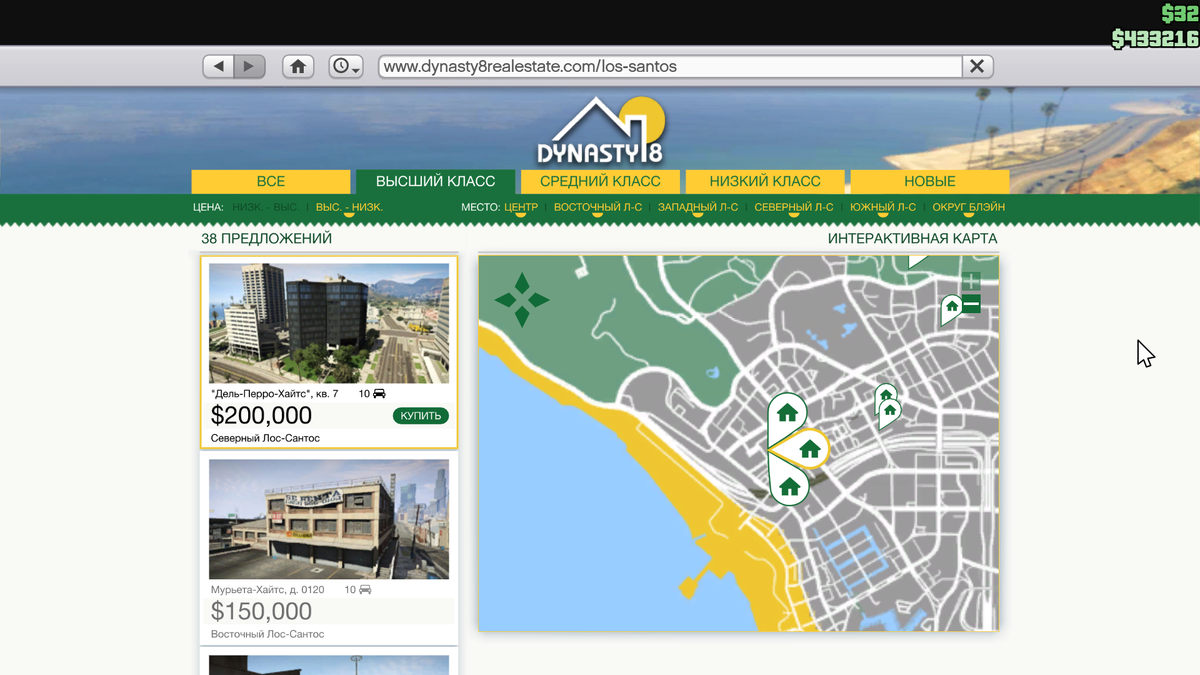Click the browser forward arrow
This screenshot has height=675, width=1200.
(x=250, y=66)
